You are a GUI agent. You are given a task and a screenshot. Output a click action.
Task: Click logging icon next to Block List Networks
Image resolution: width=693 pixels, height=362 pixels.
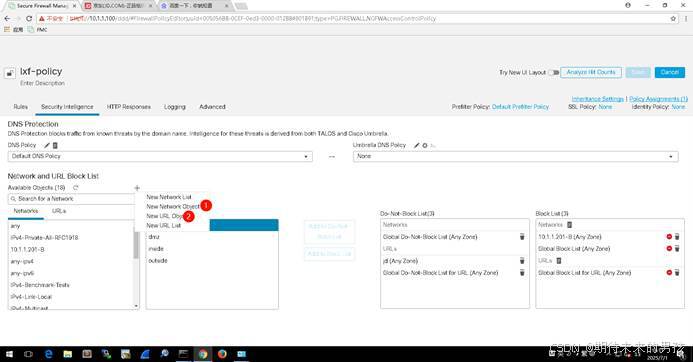[570, 225]
